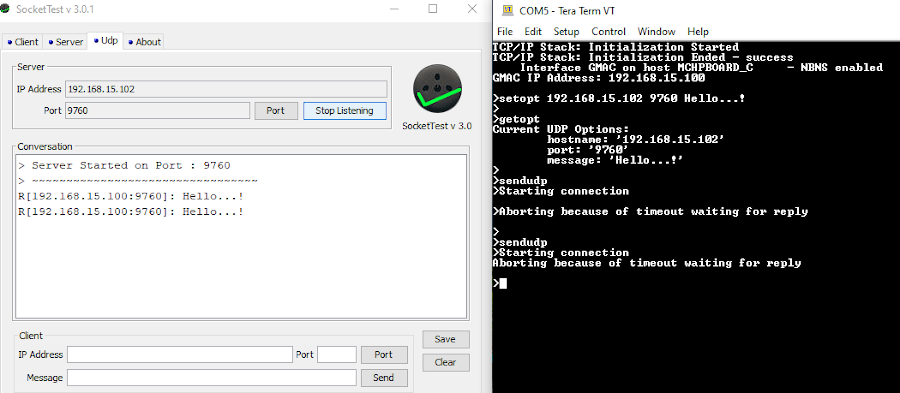The image size is (900, 393).
Task: Select the Udp tab
Action: [105, 41]
